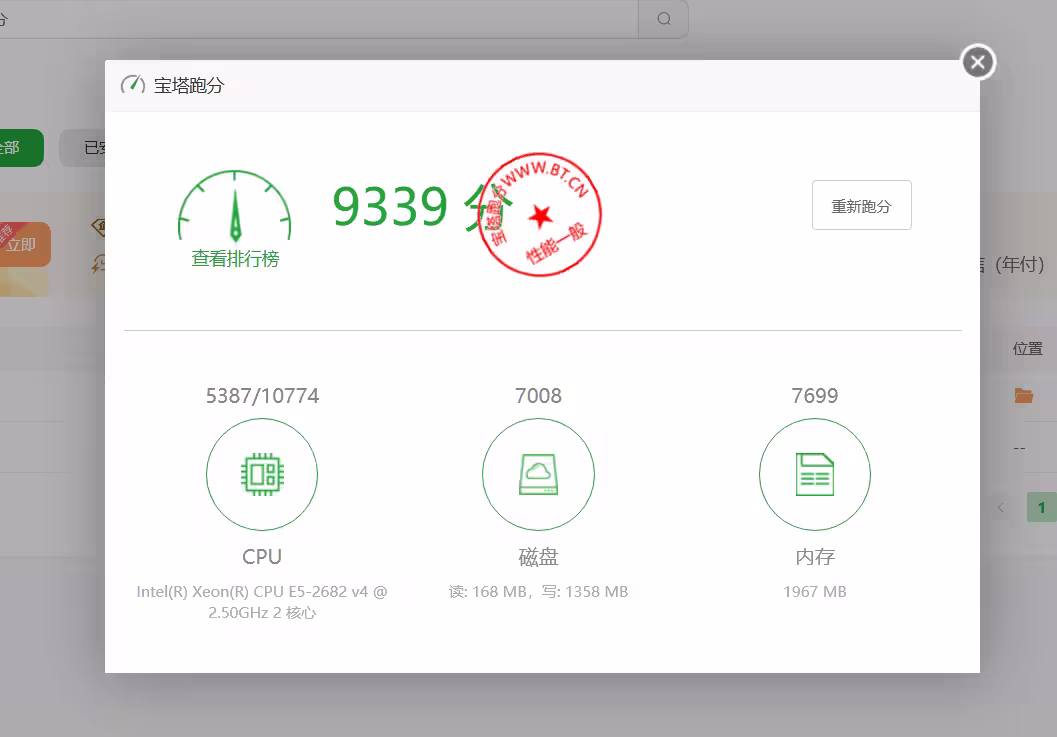The height and width of the screenshot is (737, 1057).
Task: Click the 重新跑分 button
Action: tap(861, 205)
